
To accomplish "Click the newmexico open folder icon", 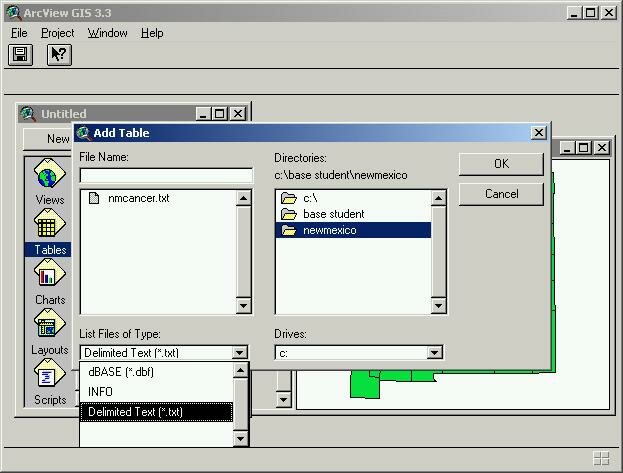I will 289,231.
